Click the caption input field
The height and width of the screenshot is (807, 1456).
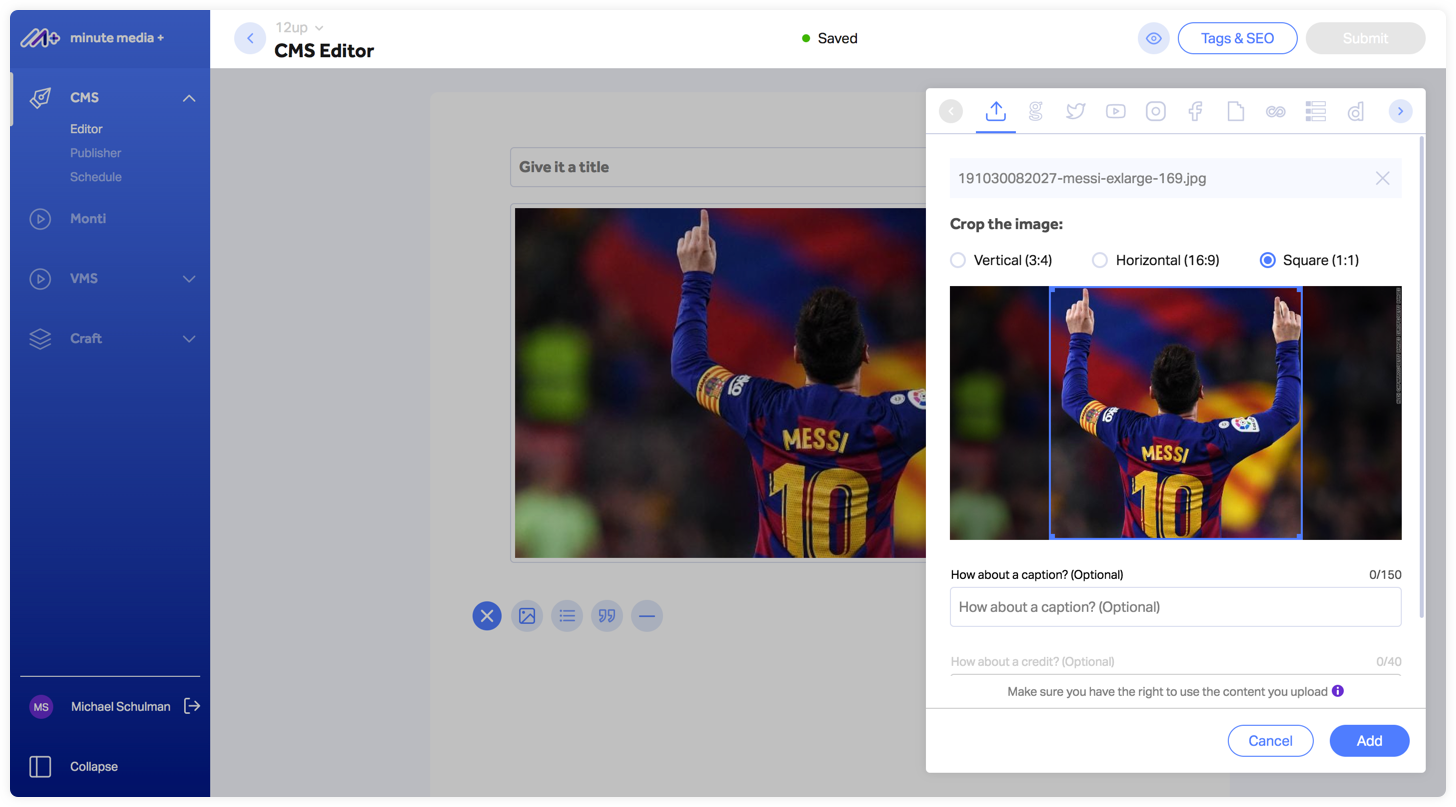point(1175,607)
